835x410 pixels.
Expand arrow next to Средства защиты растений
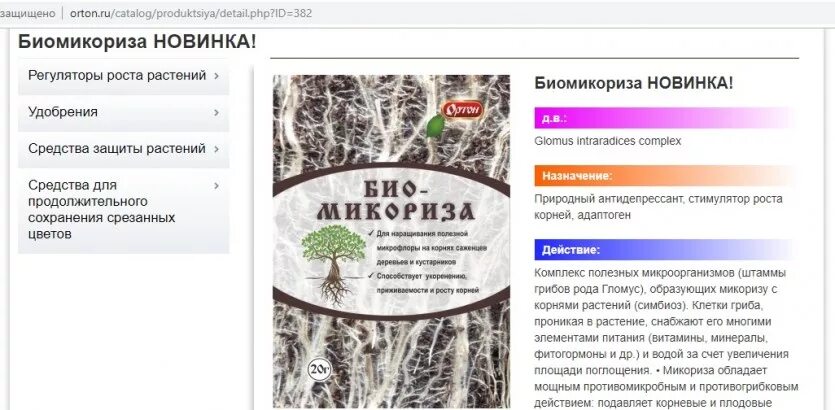coord(216,149)
